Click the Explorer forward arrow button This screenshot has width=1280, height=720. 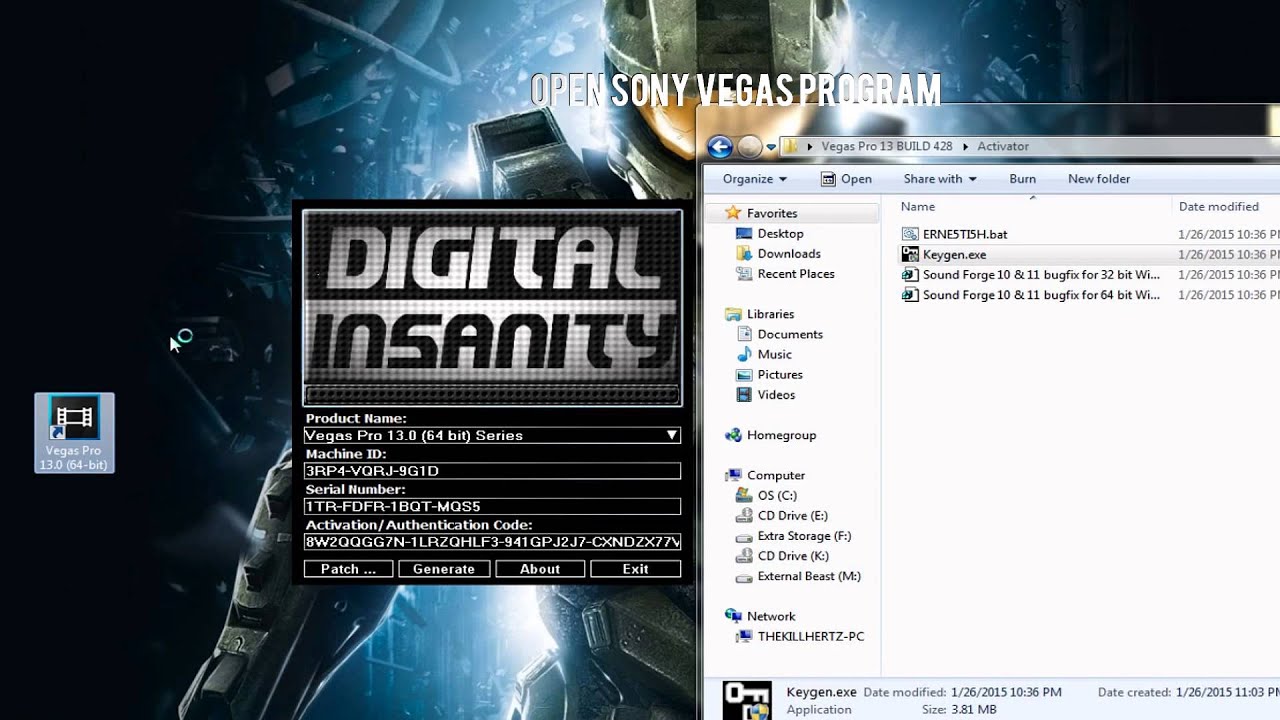click(750, 146)
